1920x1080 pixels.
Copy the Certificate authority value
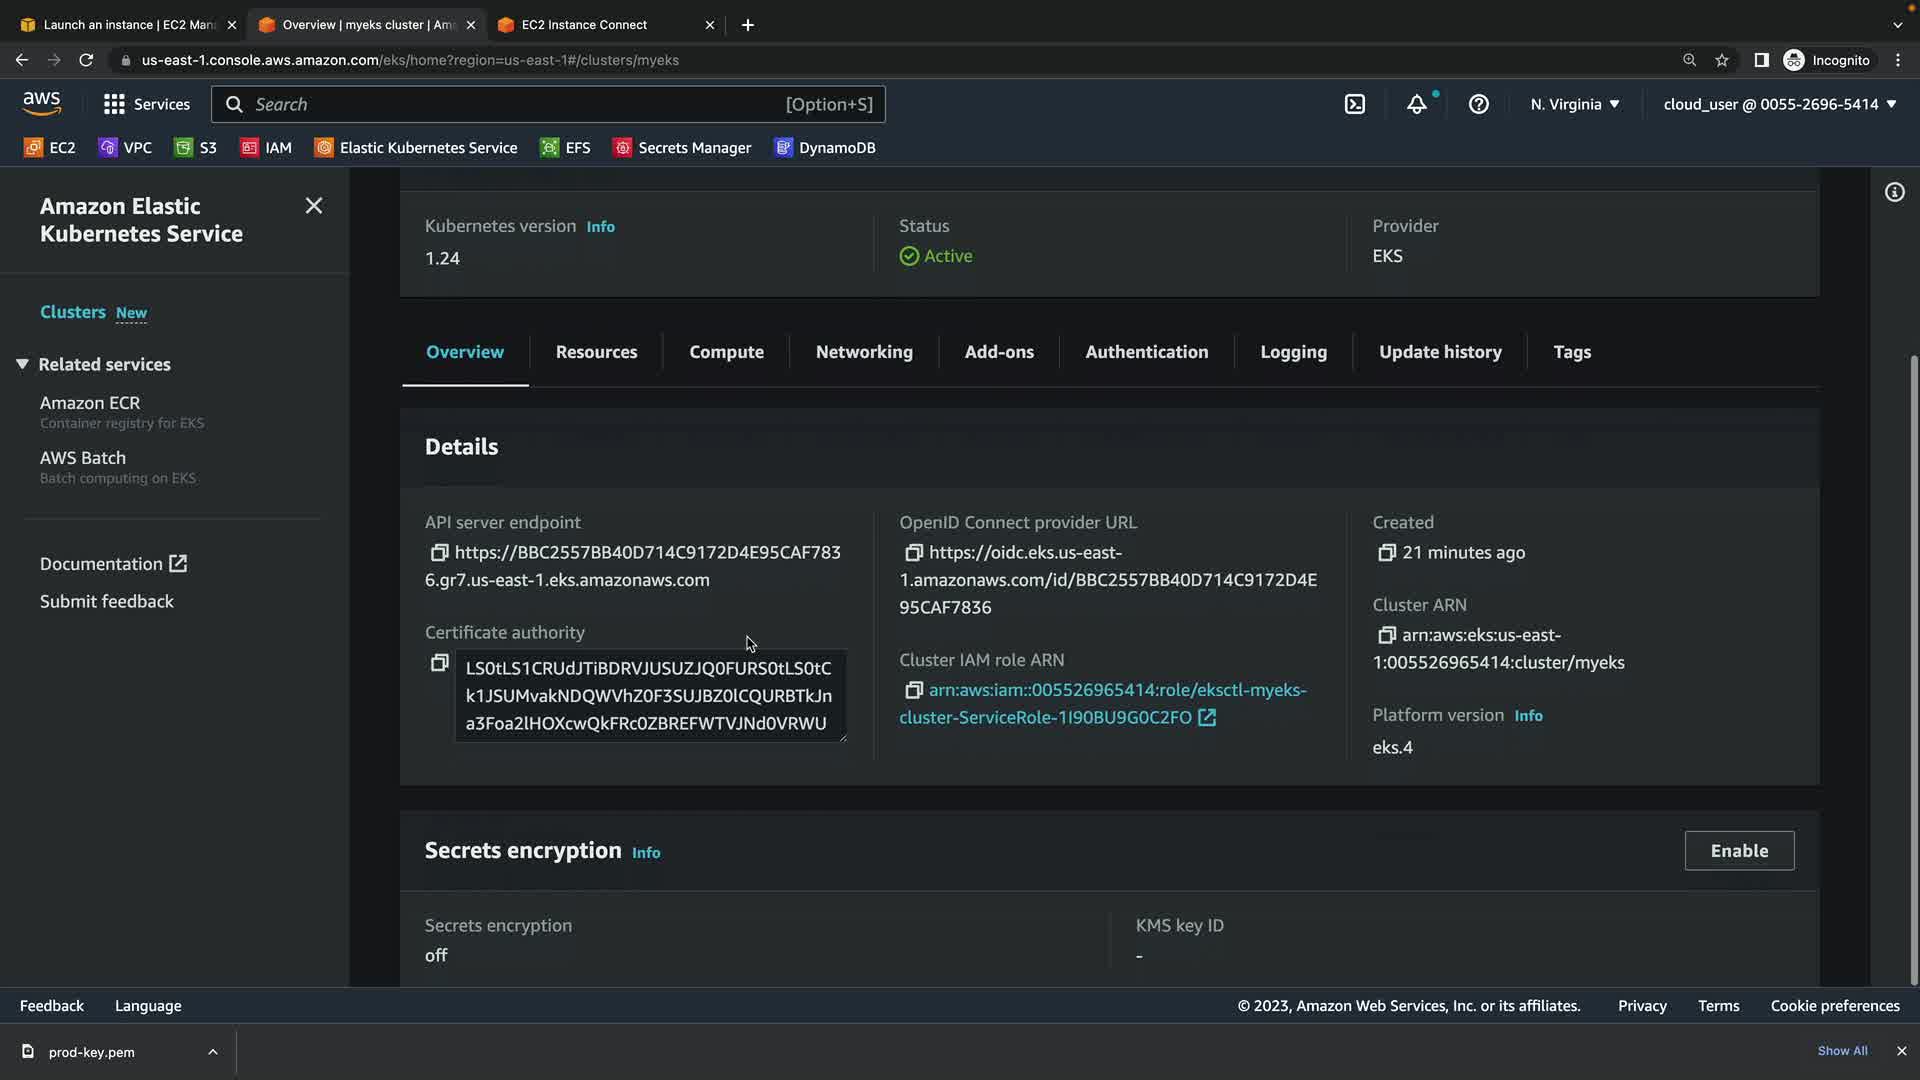(x=438, y=663)
